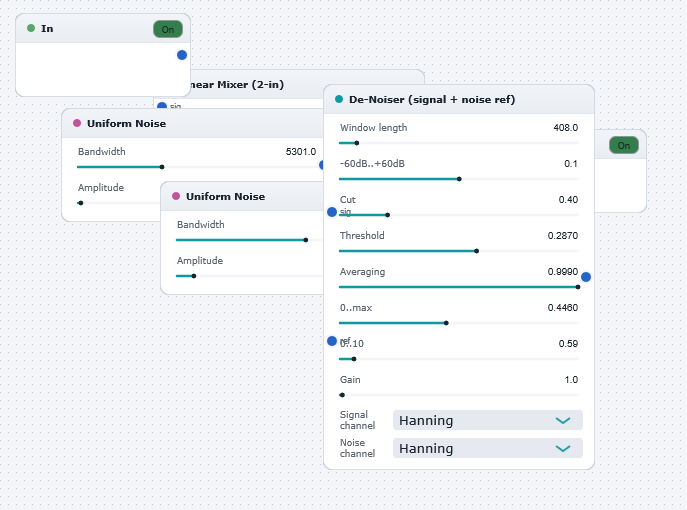Click the Bandwidth slider of the front Uniform Noise node

249,240
